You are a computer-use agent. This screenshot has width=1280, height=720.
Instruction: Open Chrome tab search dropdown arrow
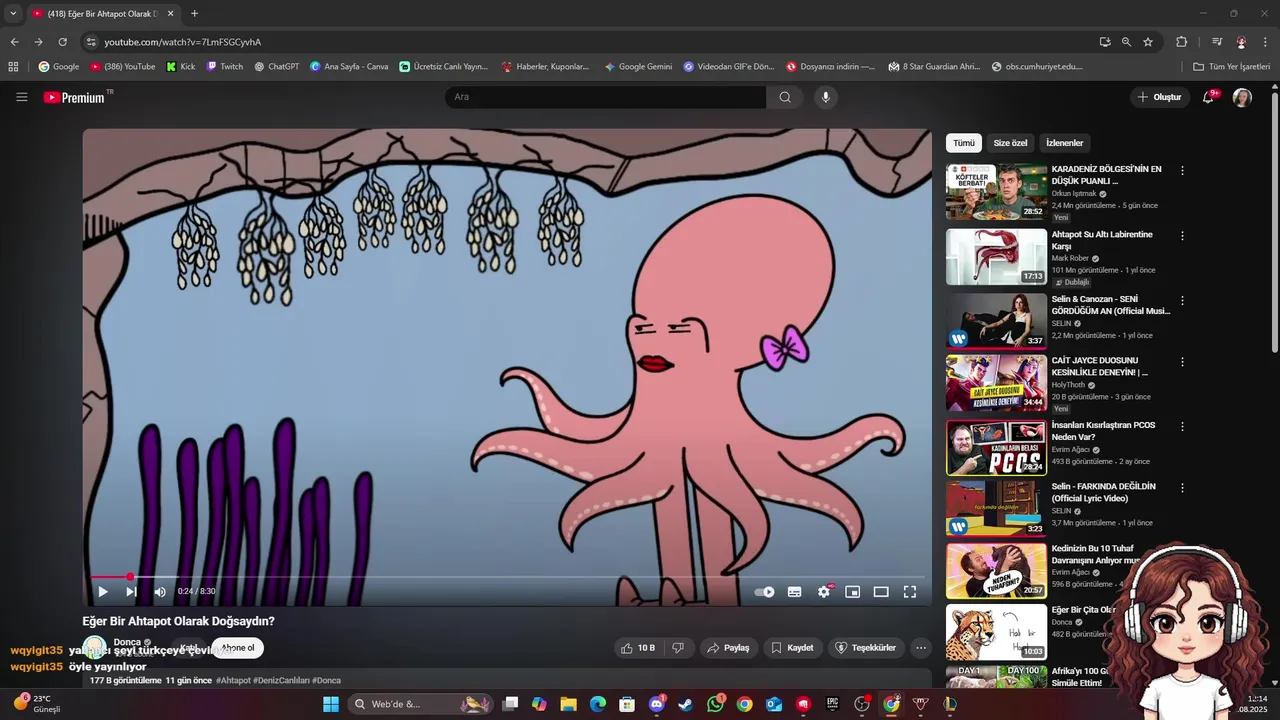(x=13, y=14)
